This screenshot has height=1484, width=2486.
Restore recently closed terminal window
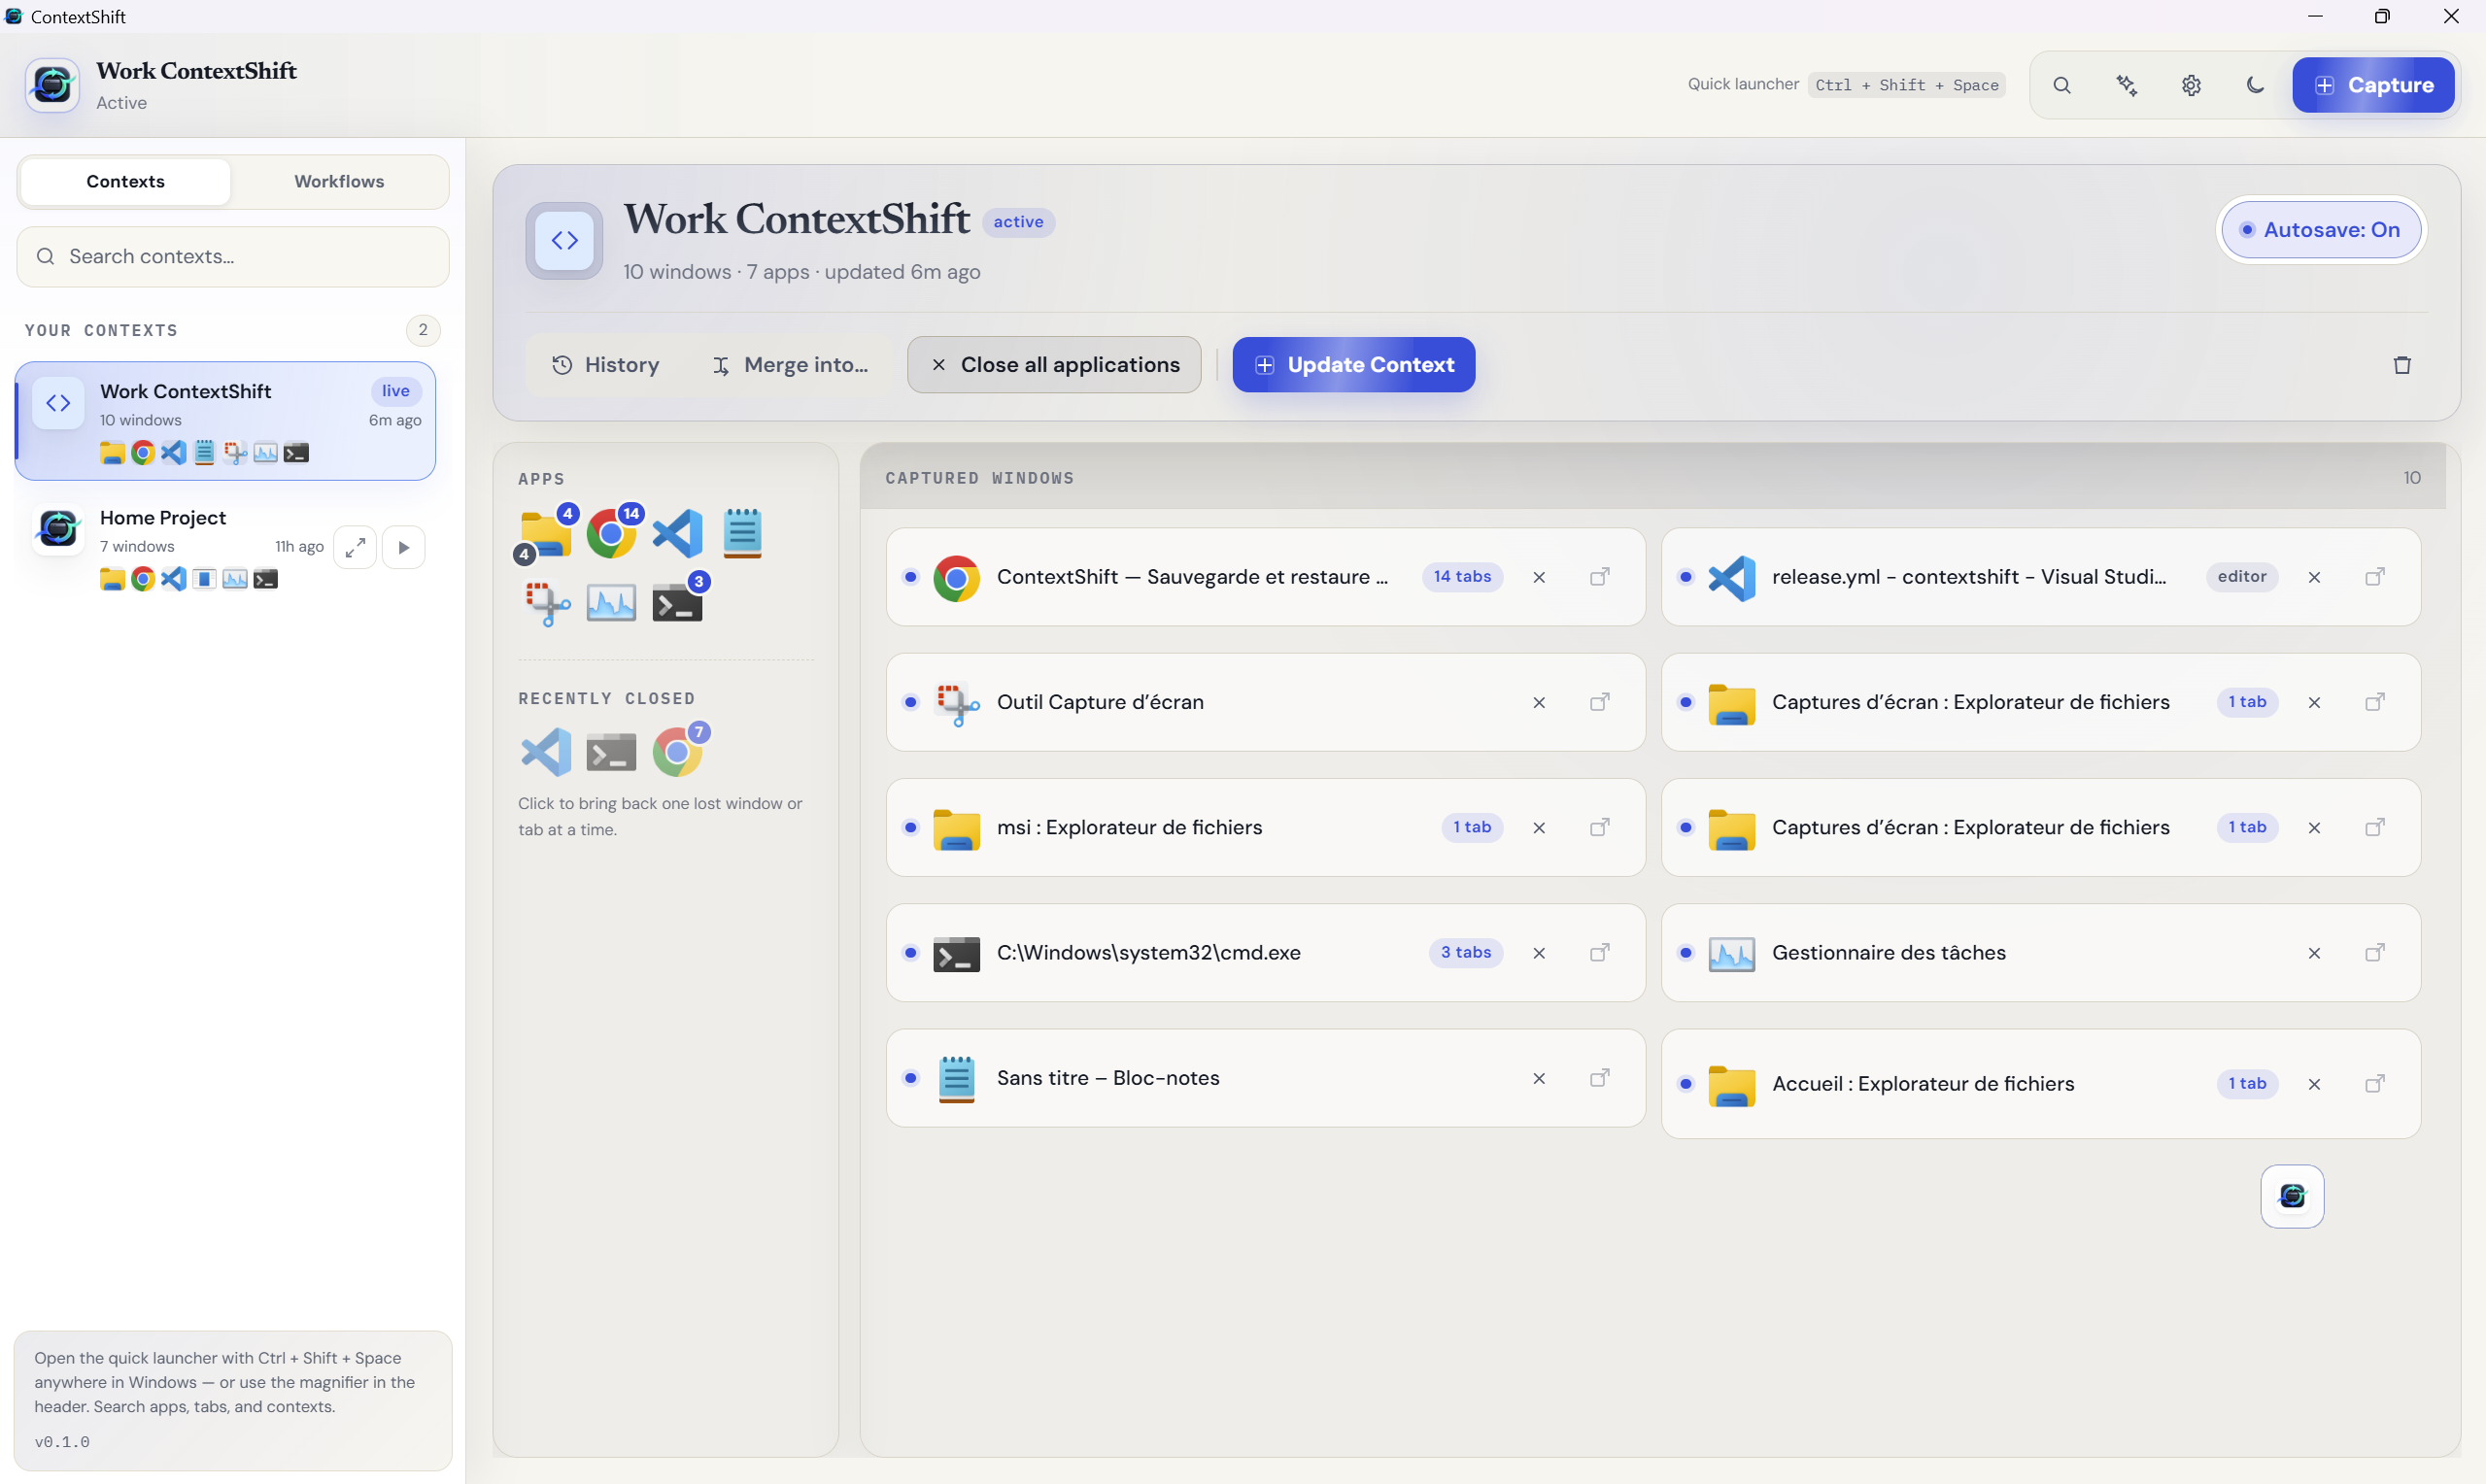[612, 752]
